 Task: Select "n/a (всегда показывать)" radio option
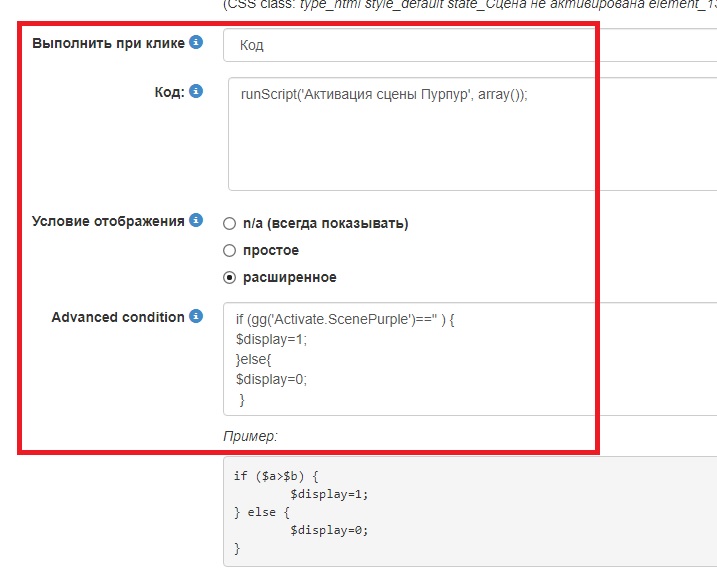click(230, 224)
